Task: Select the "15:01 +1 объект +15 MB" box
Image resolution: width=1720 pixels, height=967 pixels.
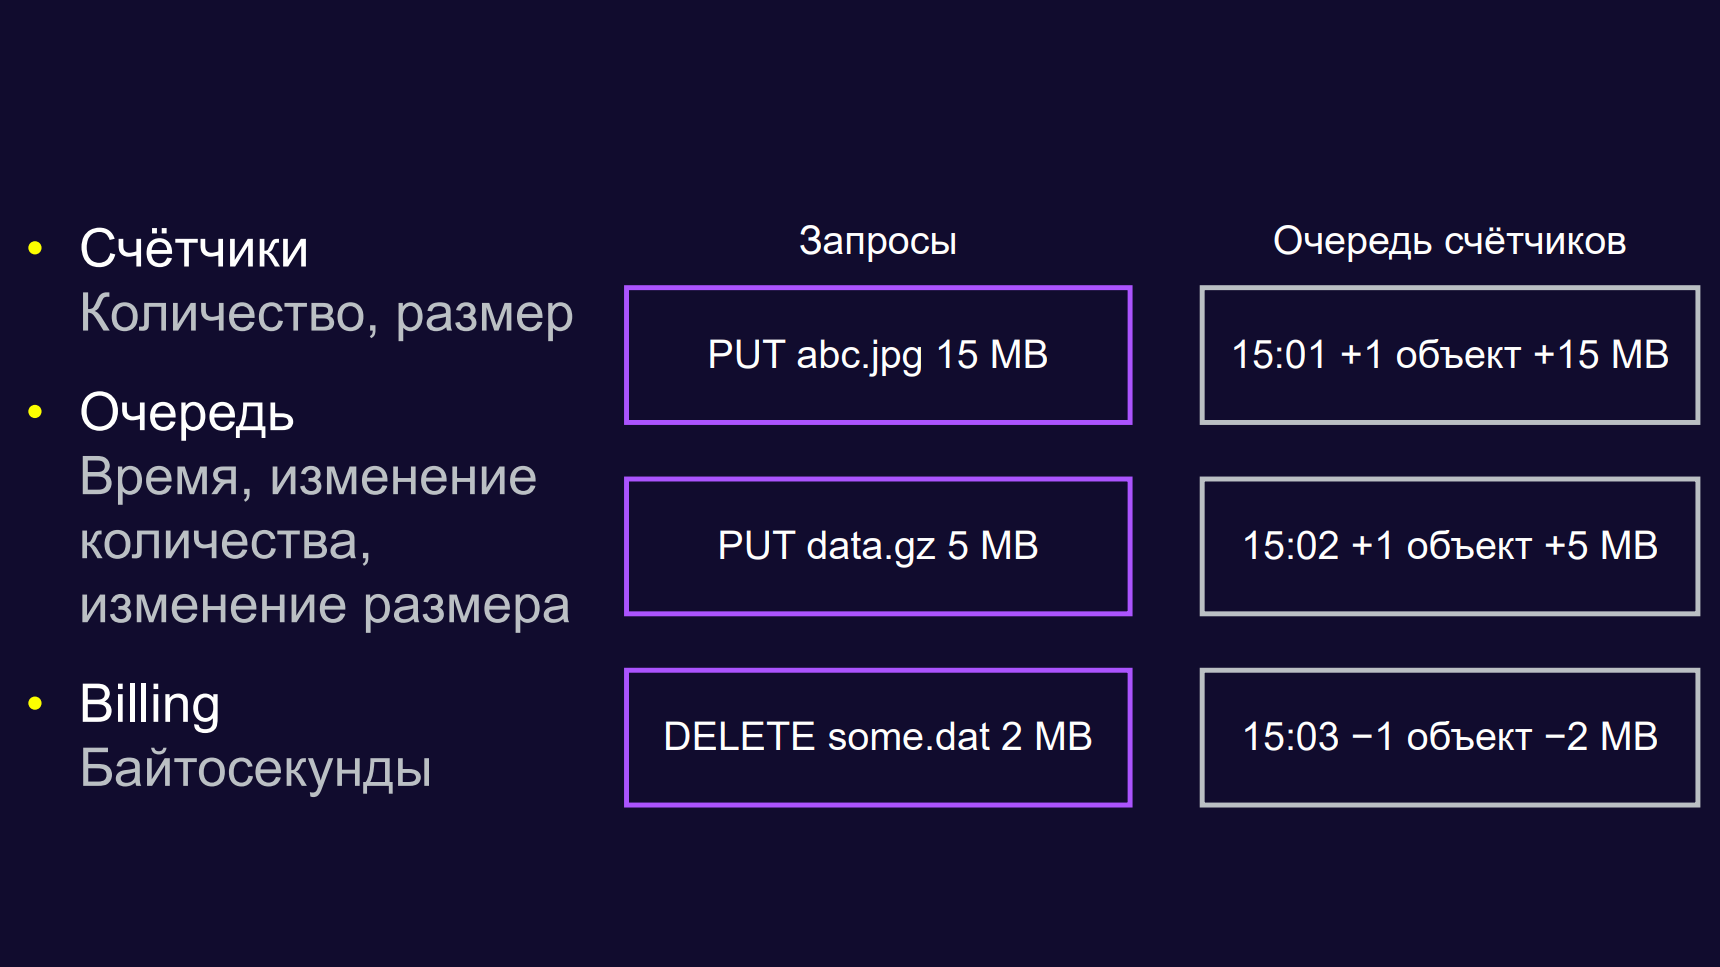Action: click(x=1449, y=355)
